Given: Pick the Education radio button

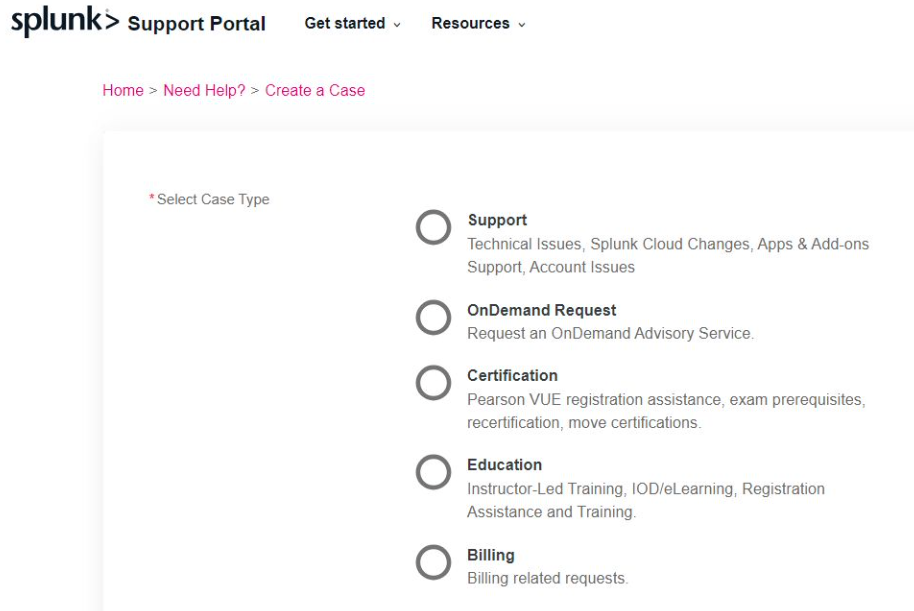Looking at the screenshot, I should (x=433, y=473).
